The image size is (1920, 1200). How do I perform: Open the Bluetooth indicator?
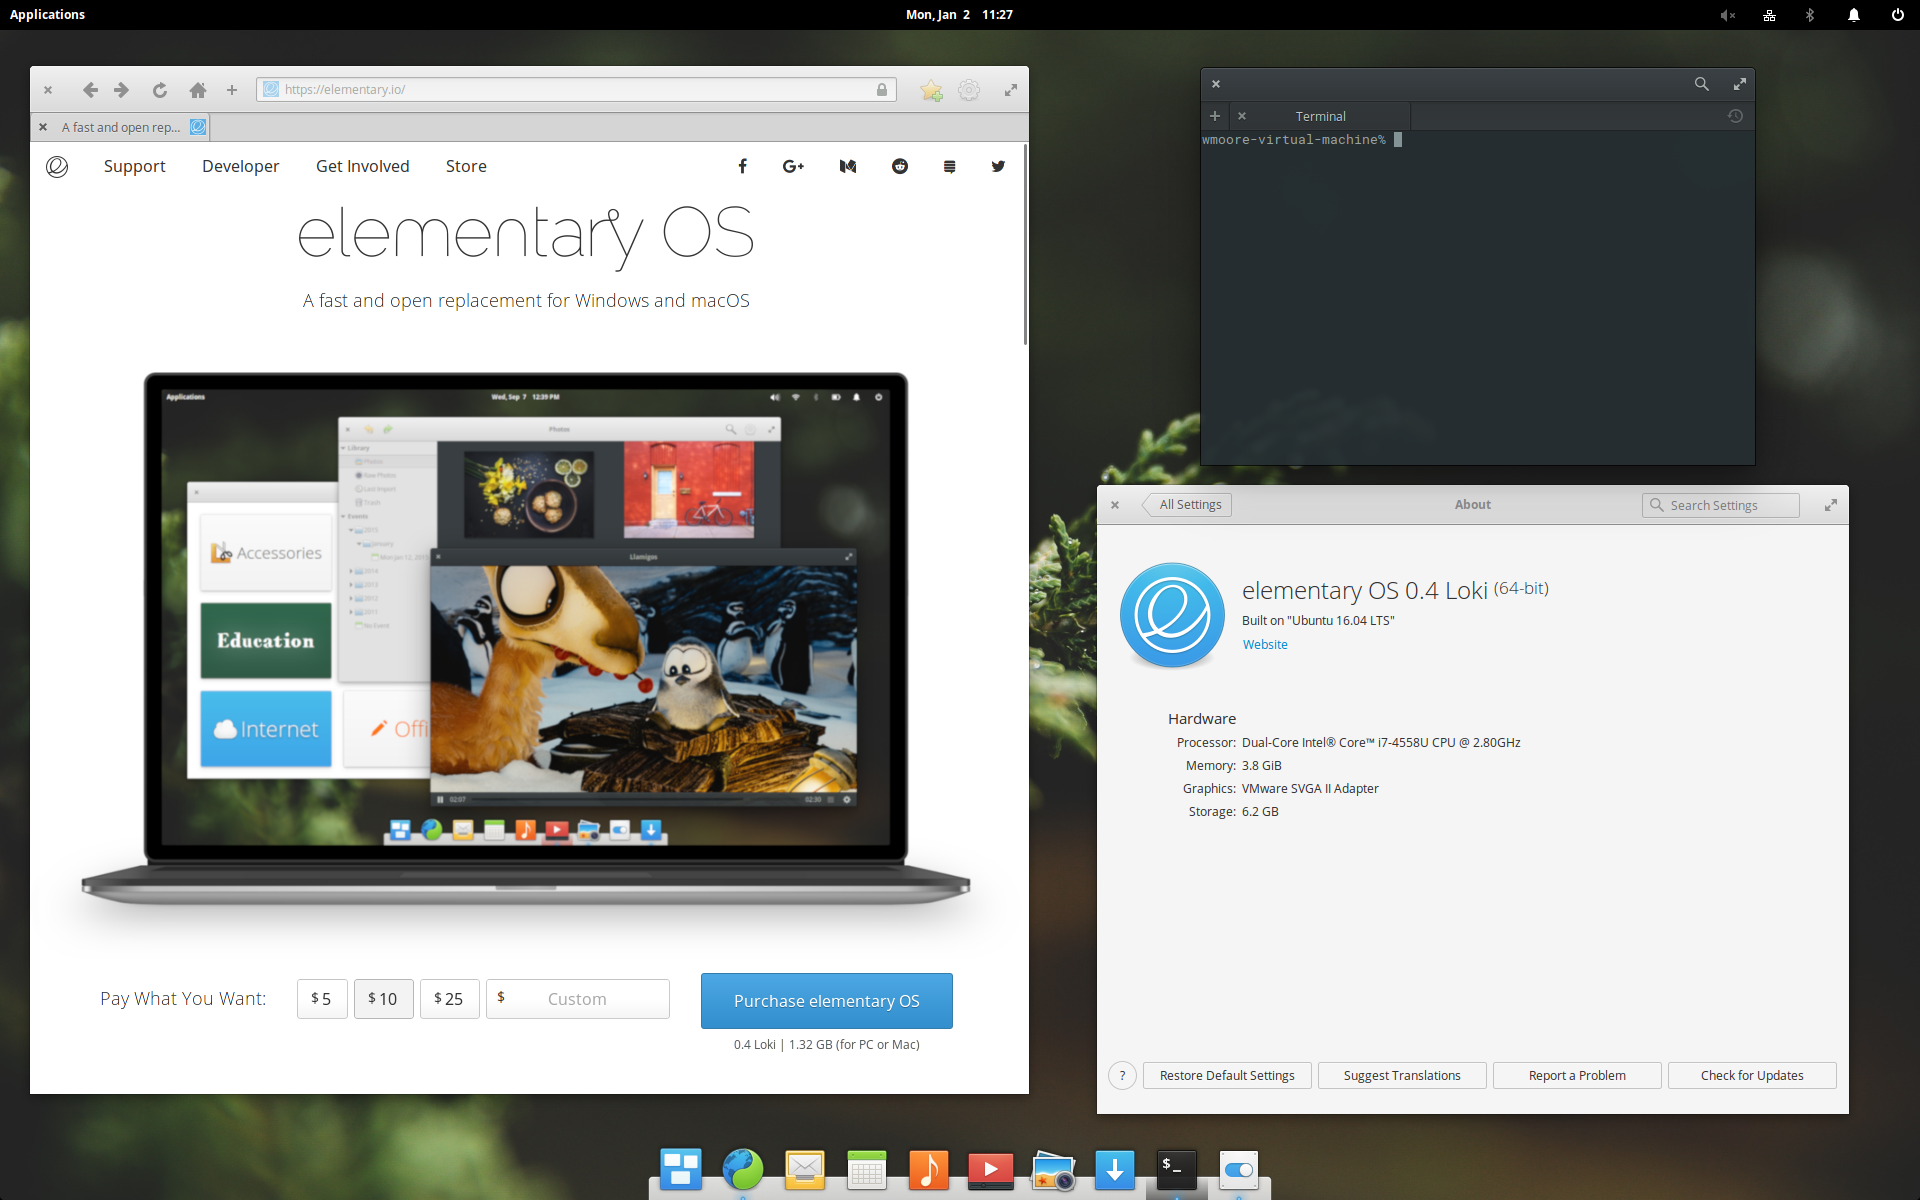click(1810, 15)
